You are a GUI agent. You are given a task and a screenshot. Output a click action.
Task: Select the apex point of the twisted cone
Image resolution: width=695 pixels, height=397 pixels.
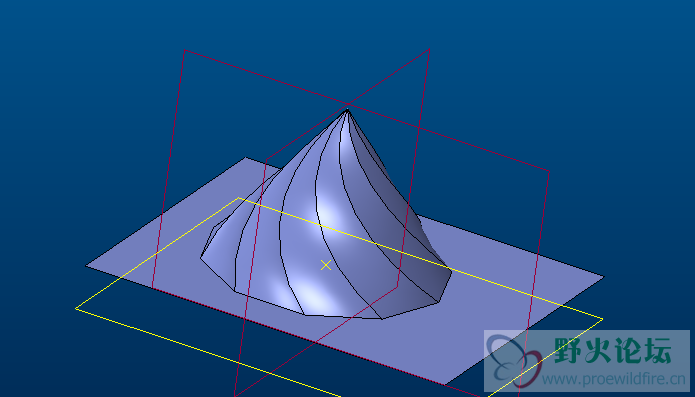(347, 110)
